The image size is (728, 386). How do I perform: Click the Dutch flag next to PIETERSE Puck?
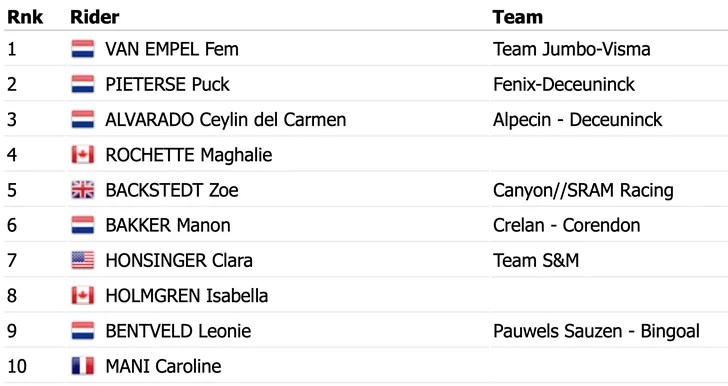83,84
